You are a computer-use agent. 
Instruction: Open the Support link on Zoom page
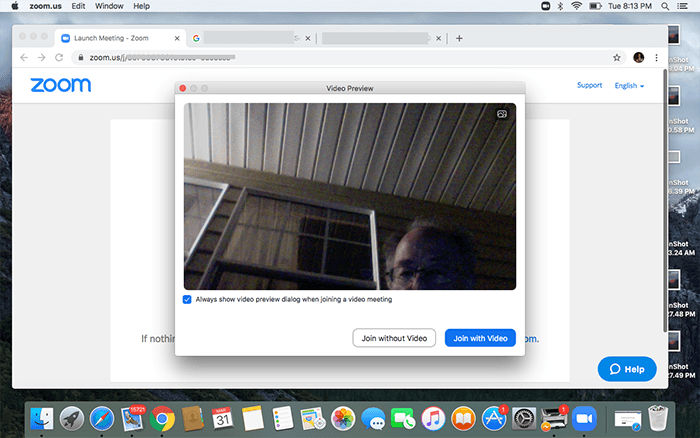589,85
